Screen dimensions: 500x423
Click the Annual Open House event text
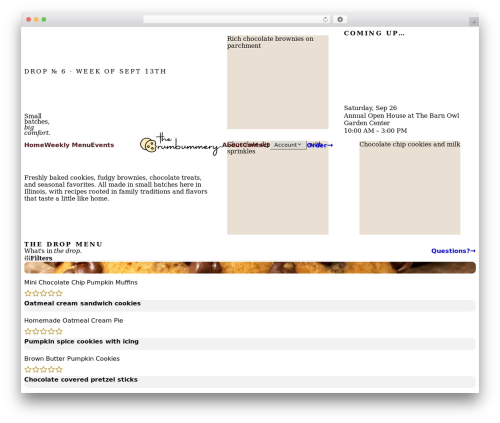[401, 119]
